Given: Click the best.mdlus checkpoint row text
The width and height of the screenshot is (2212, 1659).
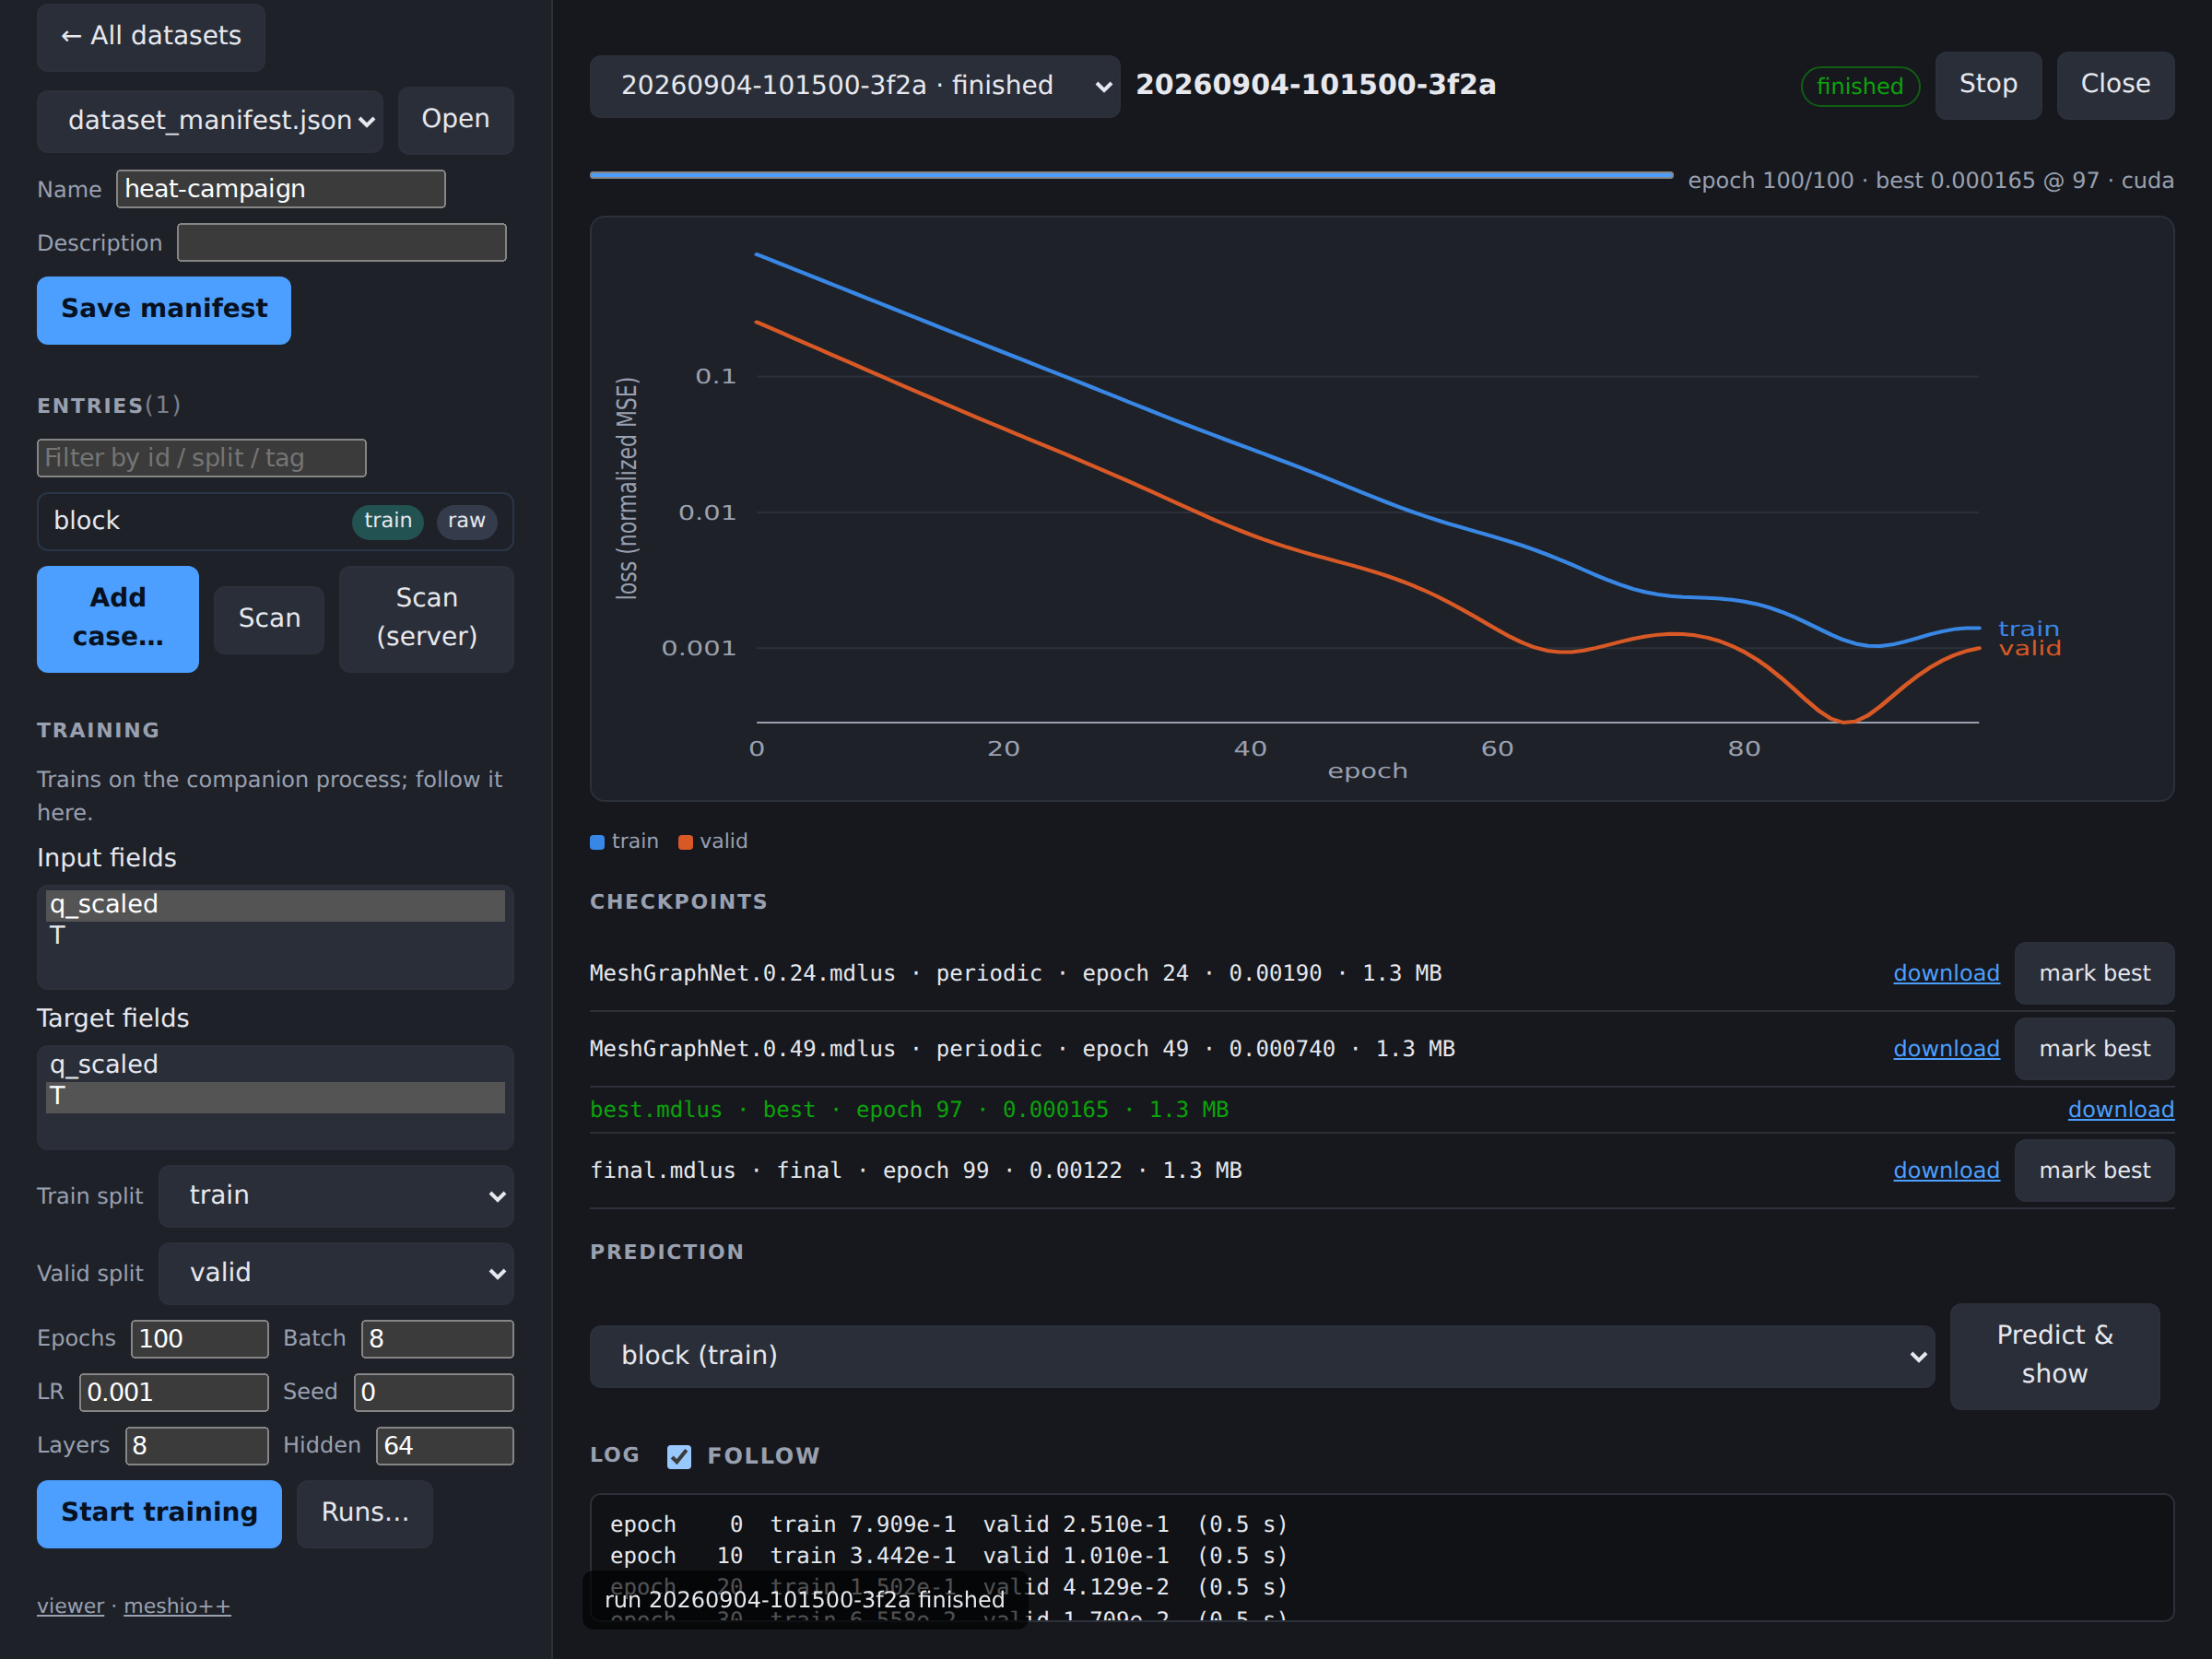Looking at the screenshot, I should (909, 1110).
